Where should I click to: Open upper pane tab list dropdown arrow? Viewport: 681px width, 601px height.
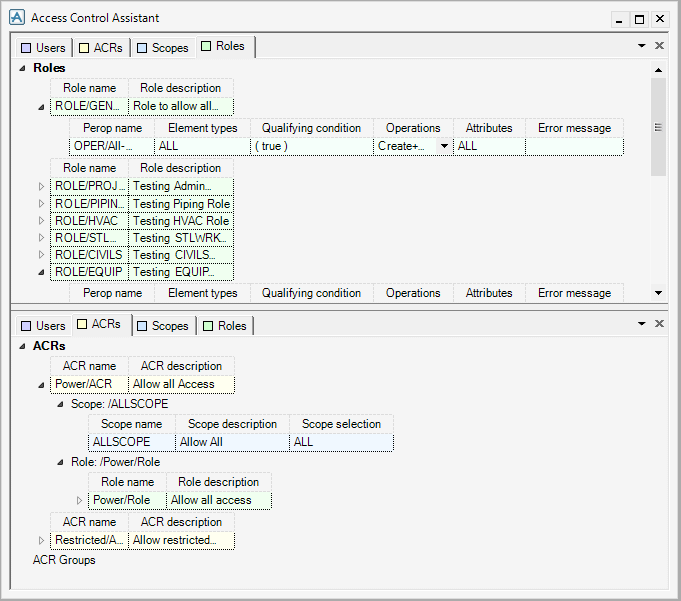(x=641, y=46)
